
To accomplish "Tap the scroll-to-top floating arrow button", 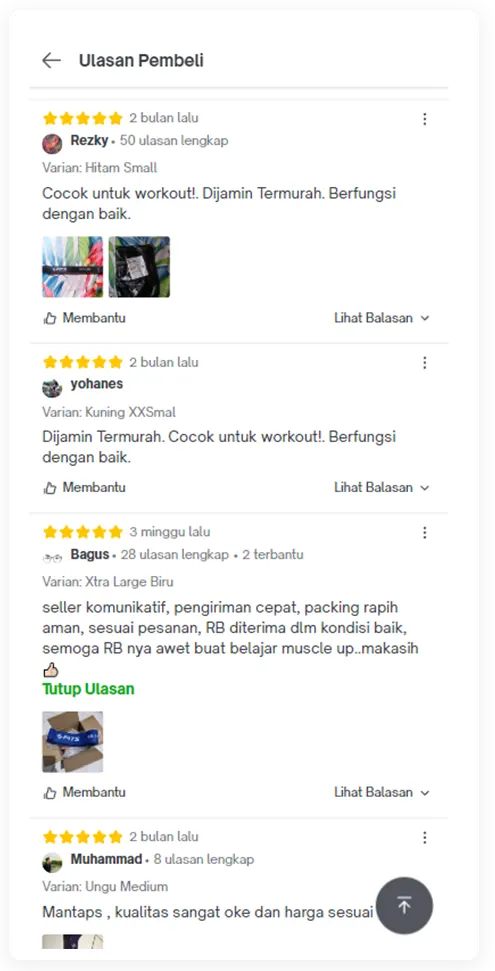I will click(404, 905).
